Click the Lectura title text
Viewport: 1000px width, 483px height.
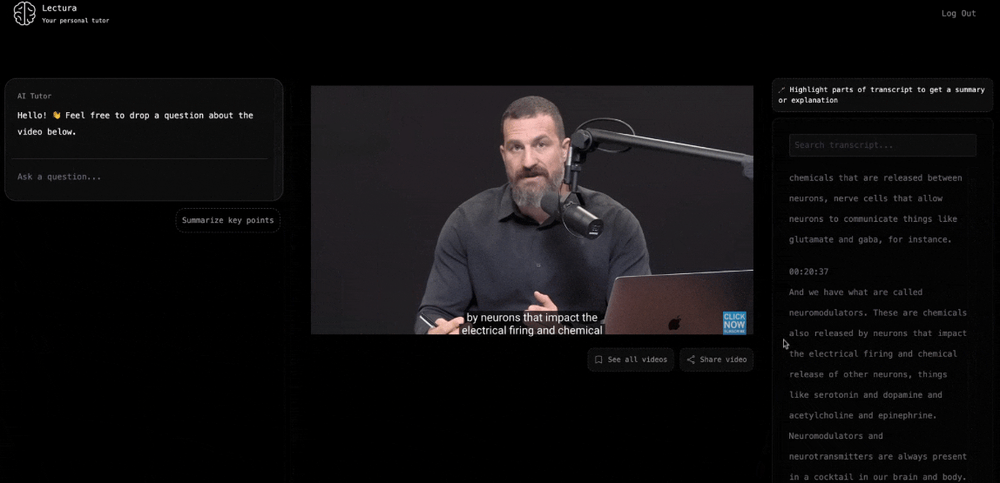tap(59, 8)
